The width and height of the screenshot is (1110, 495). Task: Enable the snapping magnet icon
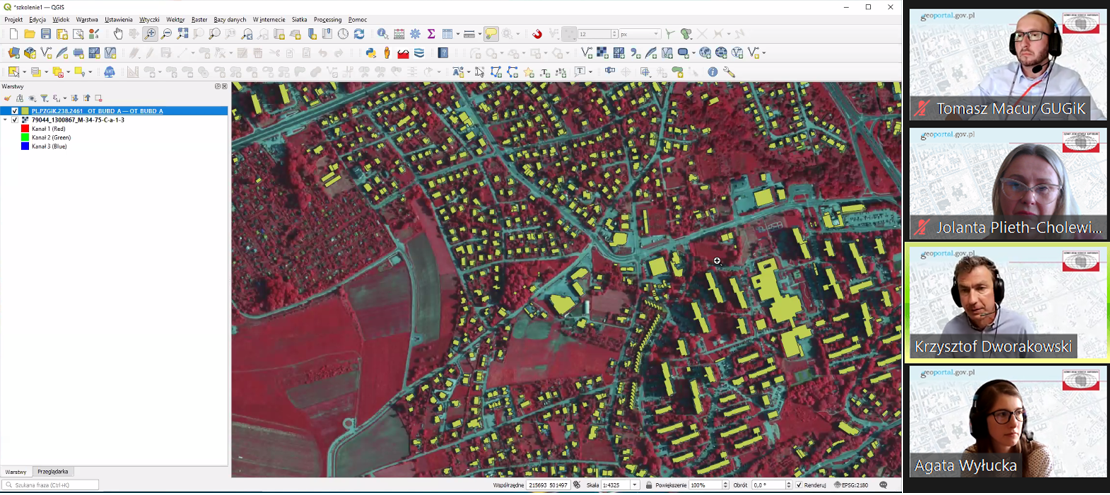pos(537,34)
